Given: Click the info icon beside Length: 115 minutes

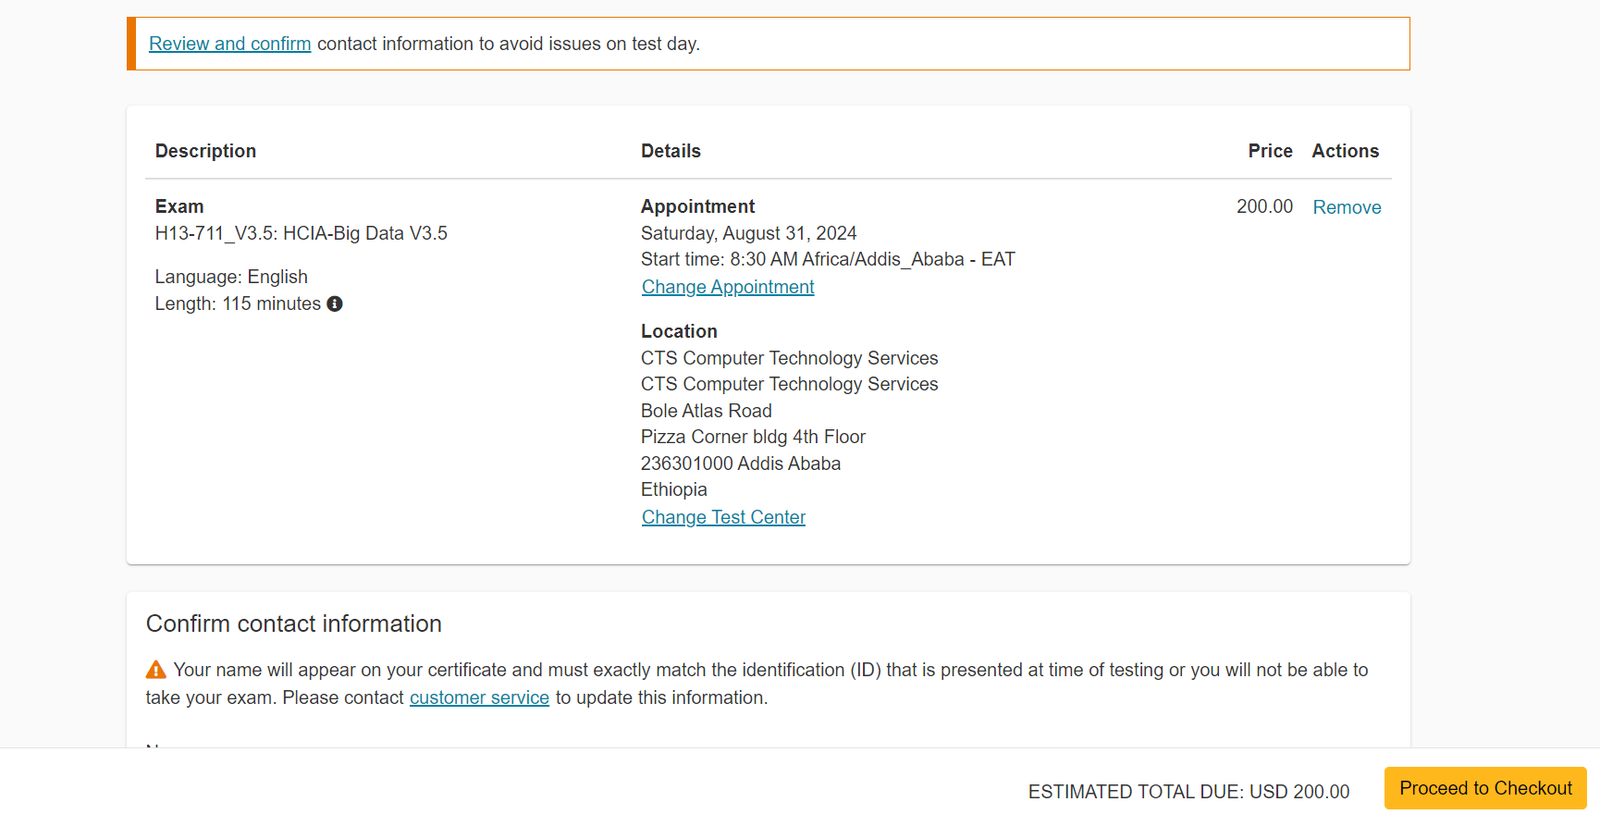Looking at the screenshot, I should pos(335,304).
